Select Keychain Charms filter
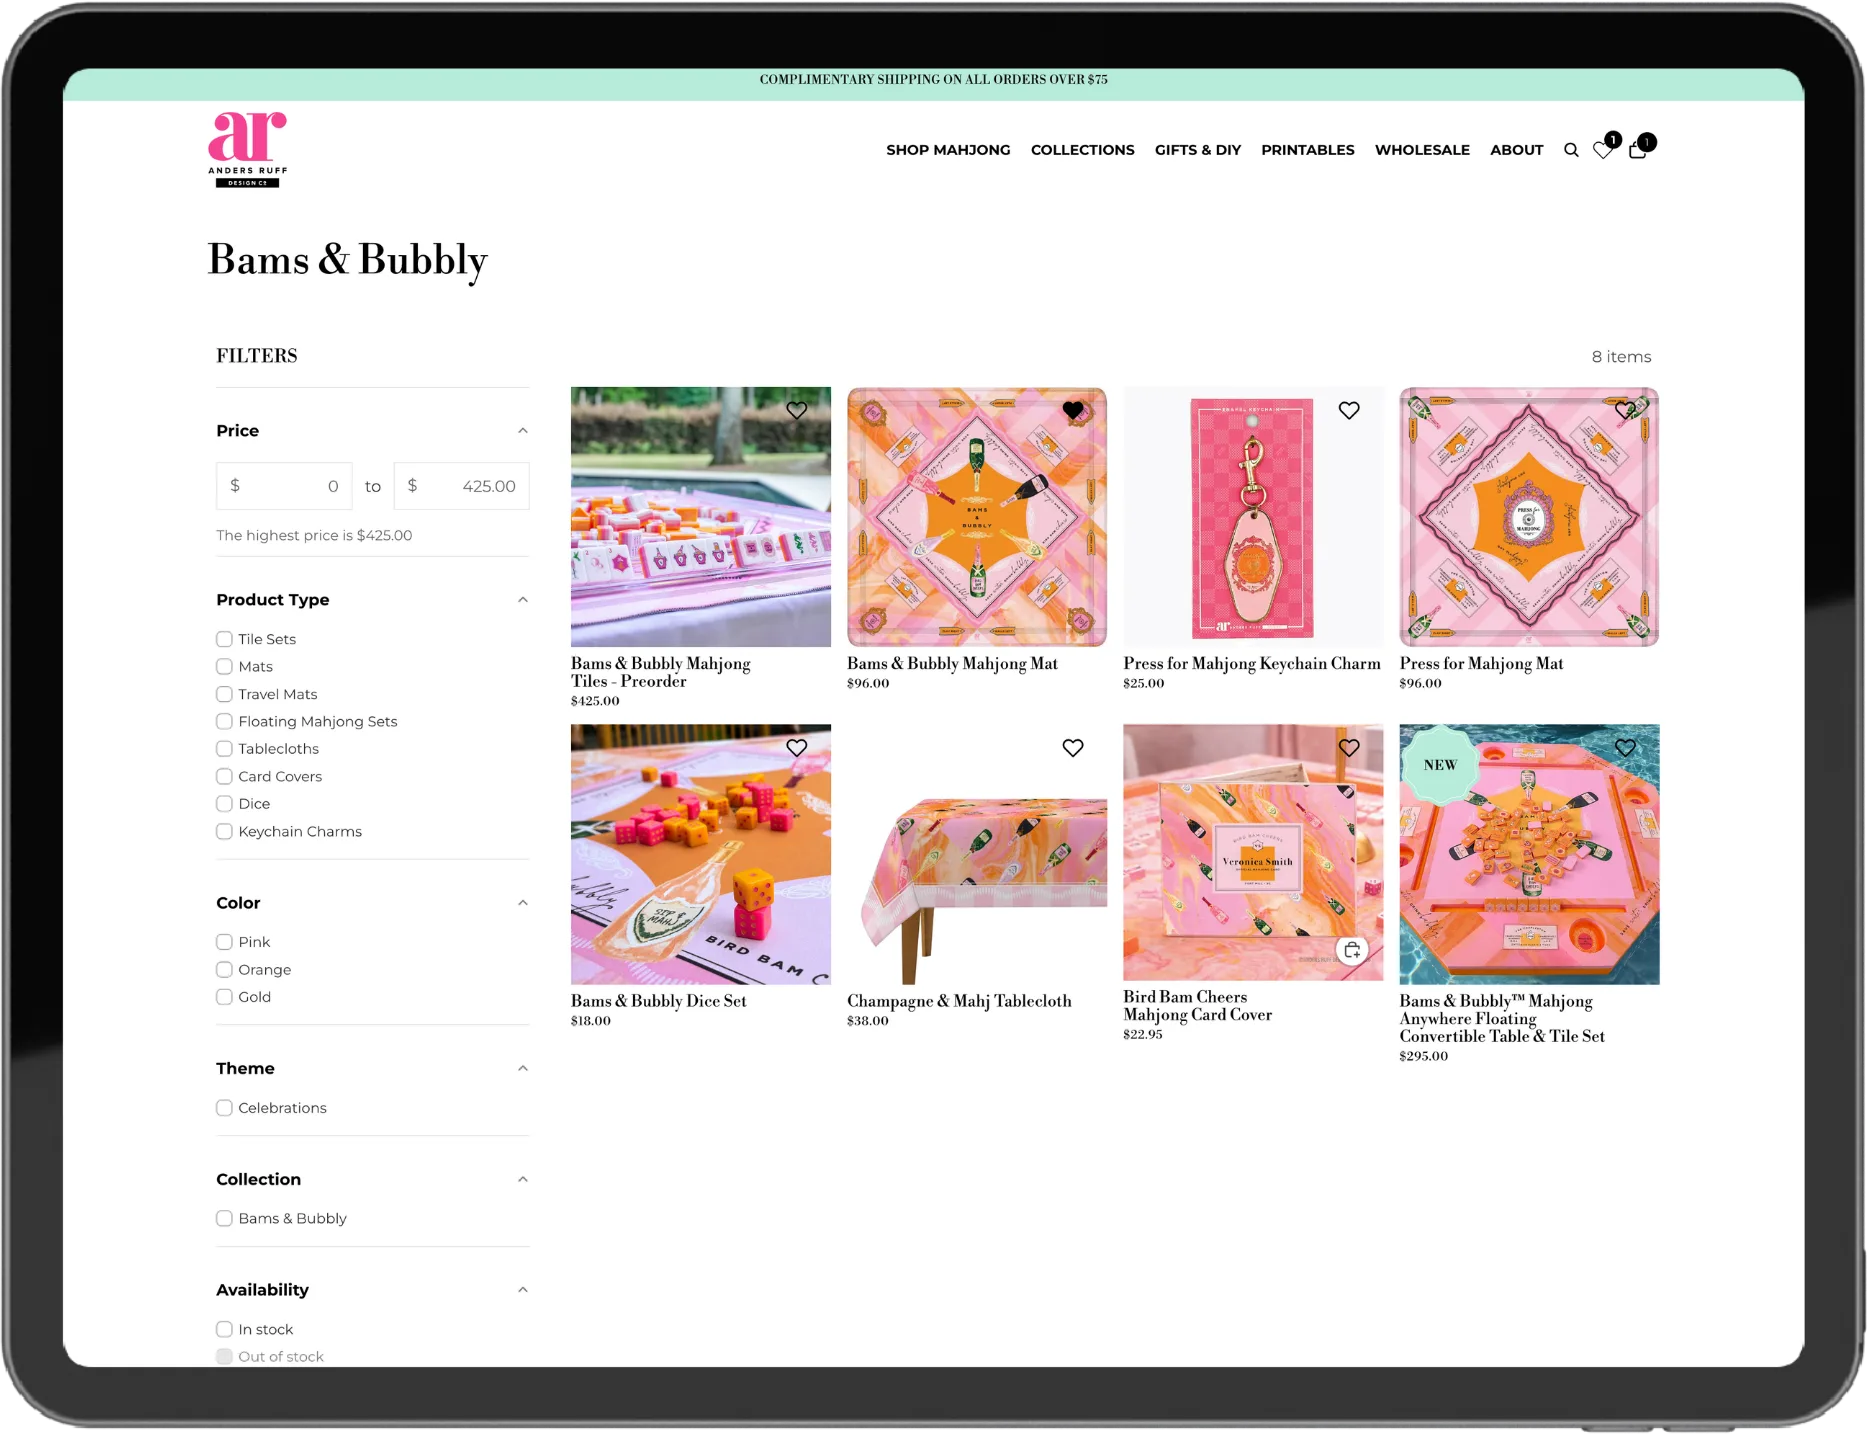This screenshot has width=1868, height=1435. [224, 832]
